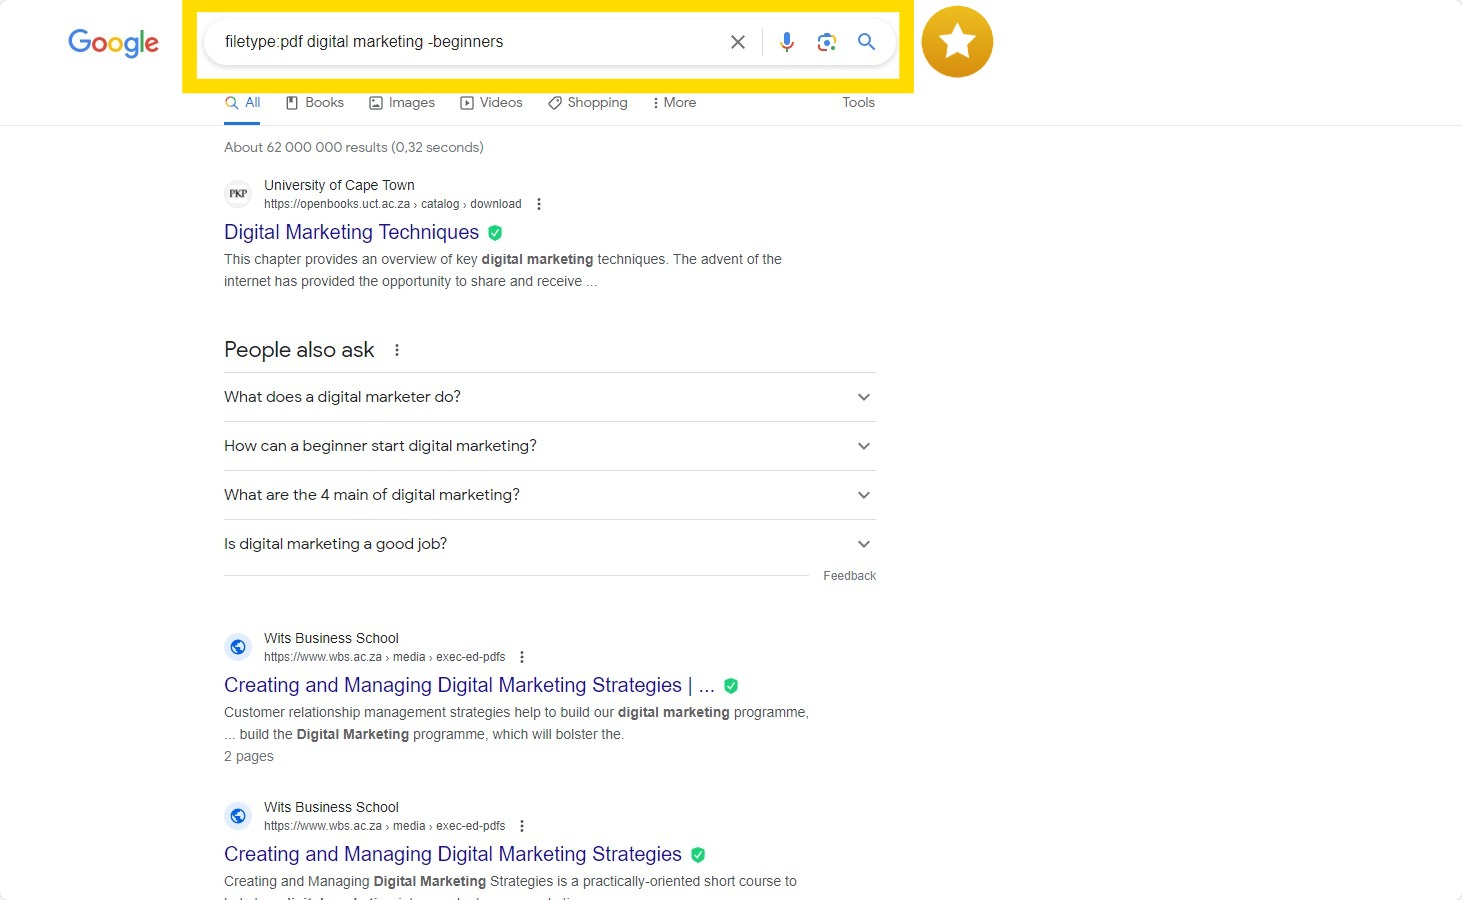
Task: Switch to the Shopping tab
Action: [588, 102]
